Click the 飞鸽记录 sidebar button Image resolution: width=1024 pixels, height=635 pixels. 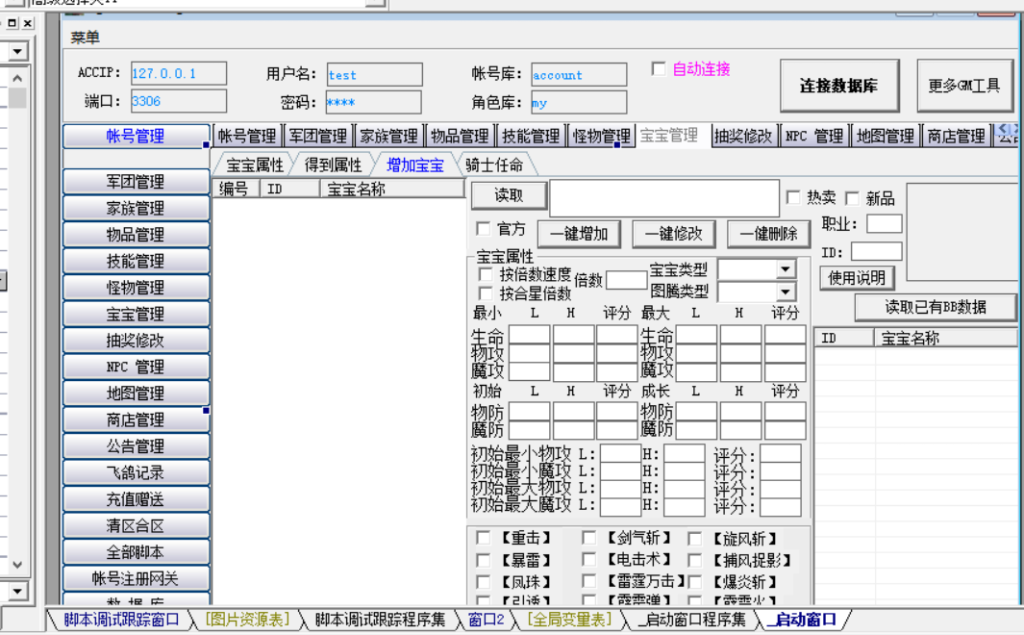click(x=136, y=472)
